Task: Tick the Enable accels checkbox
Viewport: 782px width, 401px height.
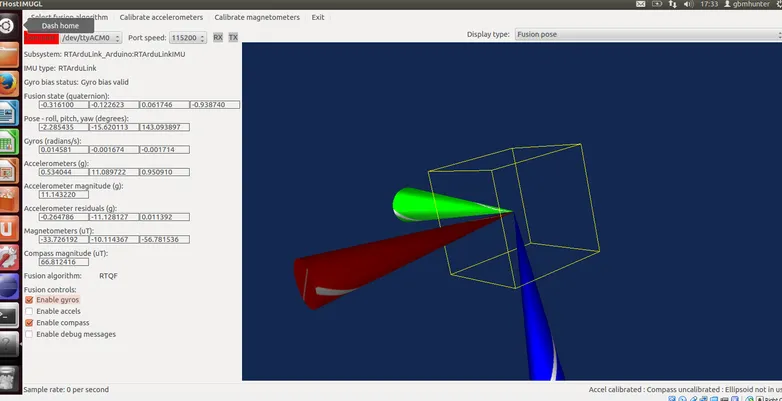Action: [29, 311]
